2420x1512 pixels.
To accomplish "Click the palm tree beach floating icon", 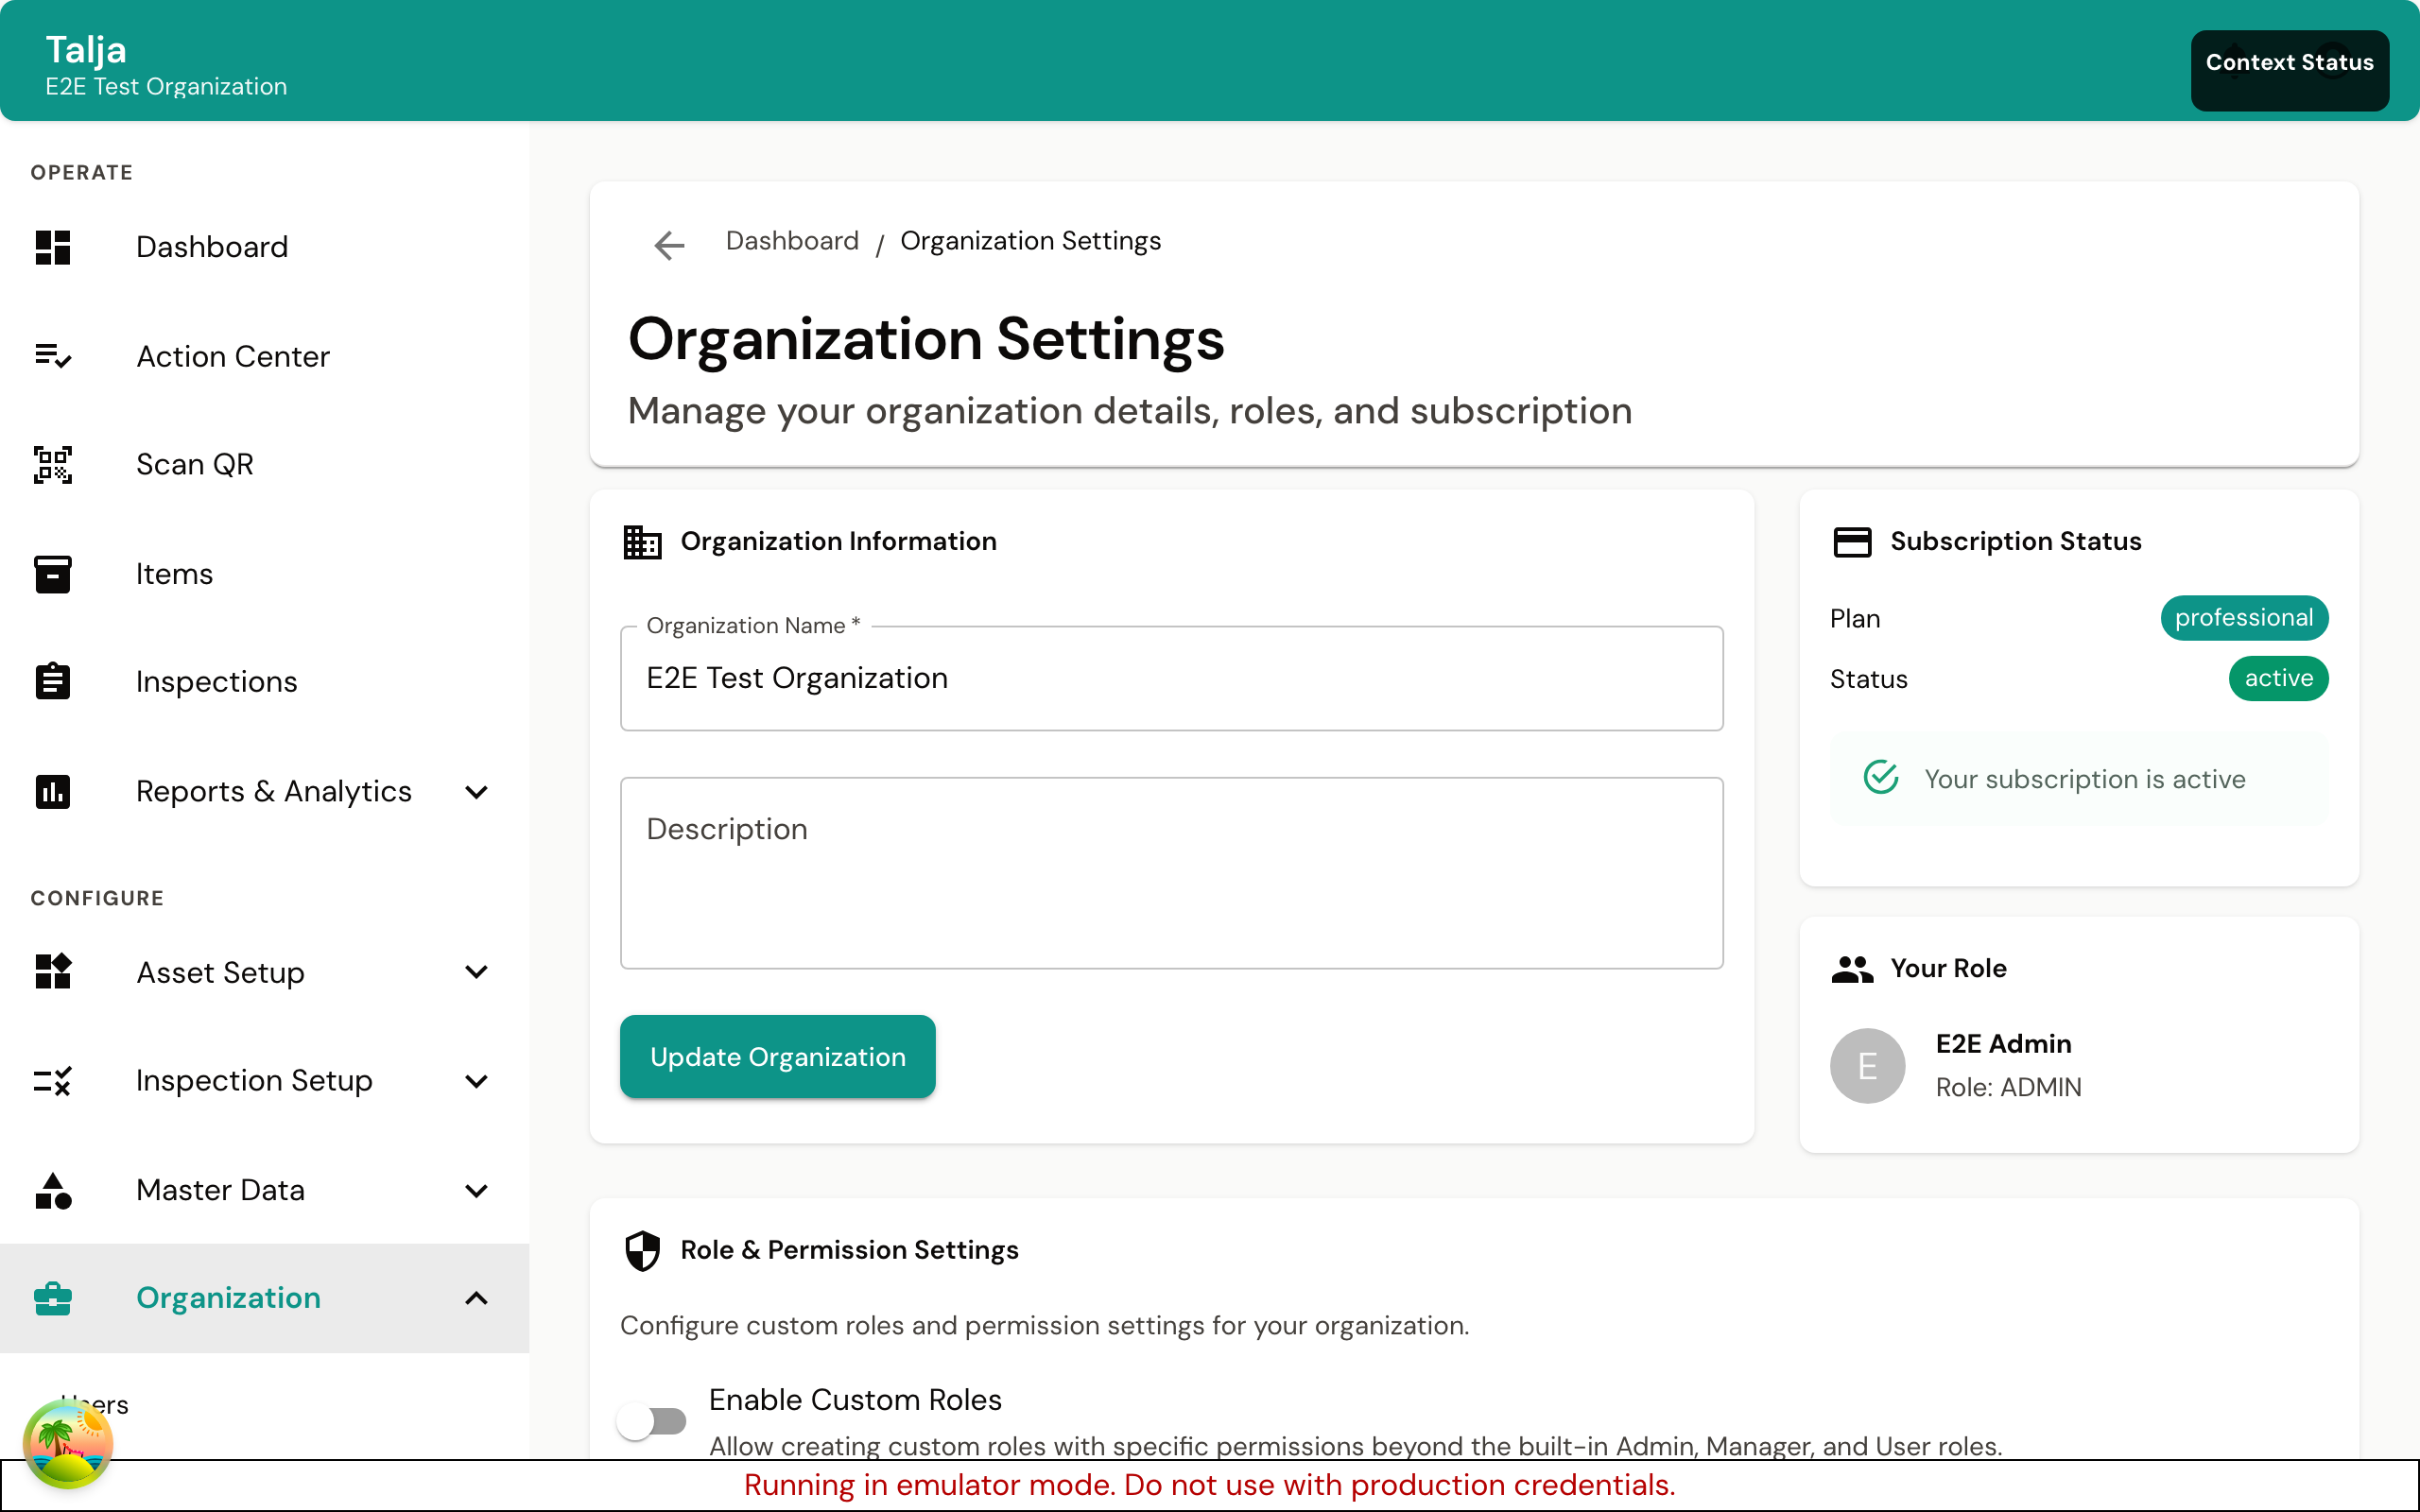I will [68, 1444].
